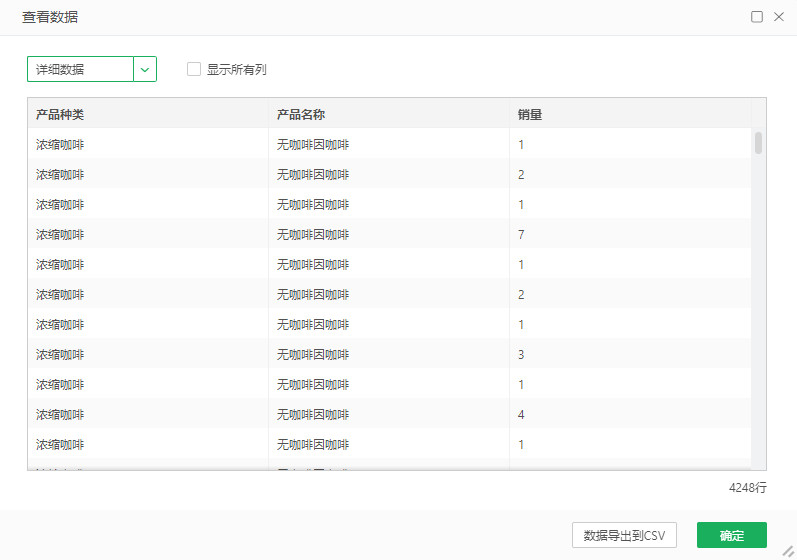Viewport: 797px width, 560px height.
Task: Open the 详细数据 combo box
Action: point(80,69)
